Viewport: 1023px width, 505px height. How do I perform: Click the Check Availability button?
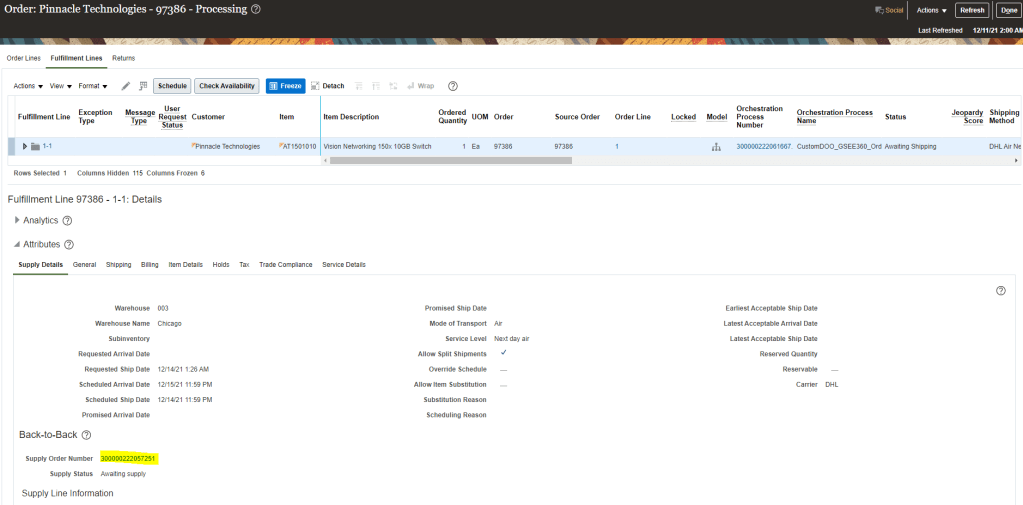click(226, 86)
